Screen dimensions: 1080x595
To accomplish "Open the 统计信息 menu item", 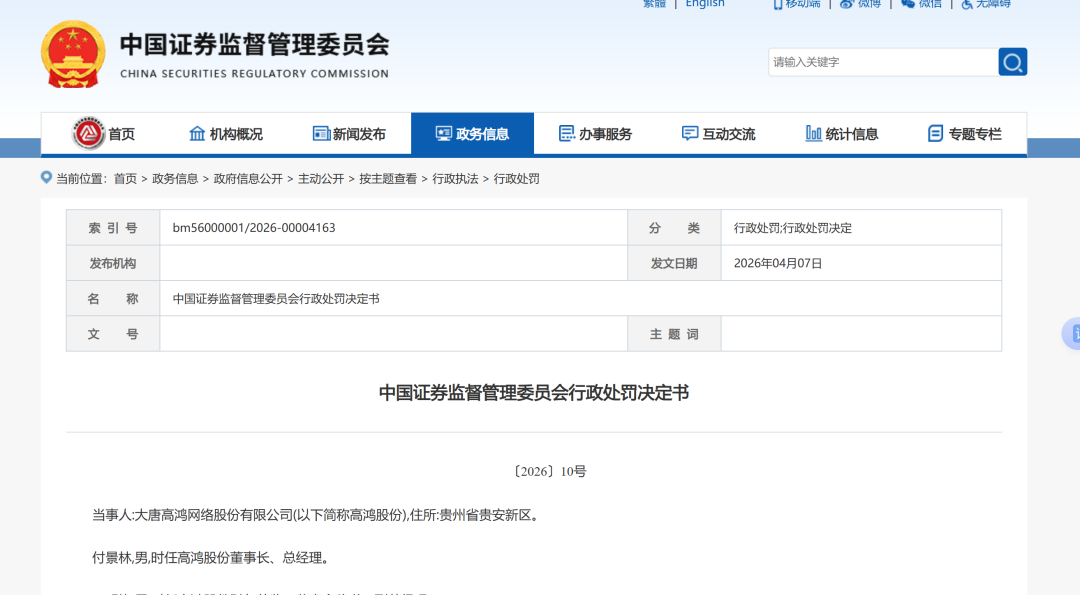I will [842, 134].
